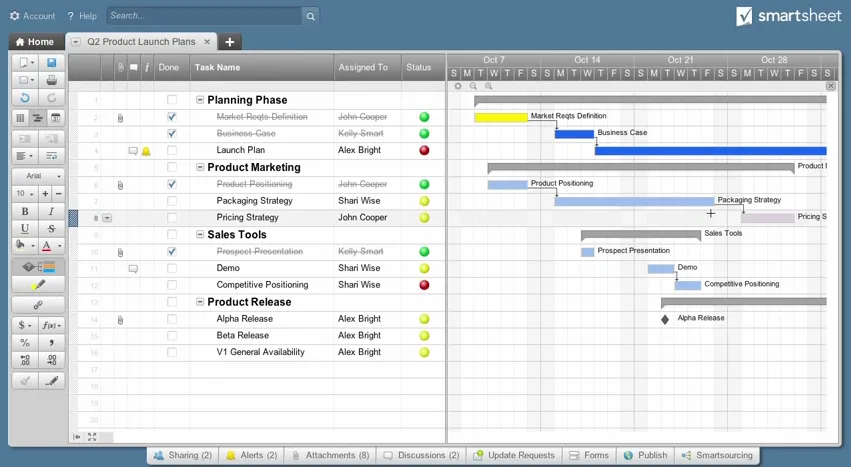
Task: Click the Clear Formatting brush icon
Action: point(25,381)
